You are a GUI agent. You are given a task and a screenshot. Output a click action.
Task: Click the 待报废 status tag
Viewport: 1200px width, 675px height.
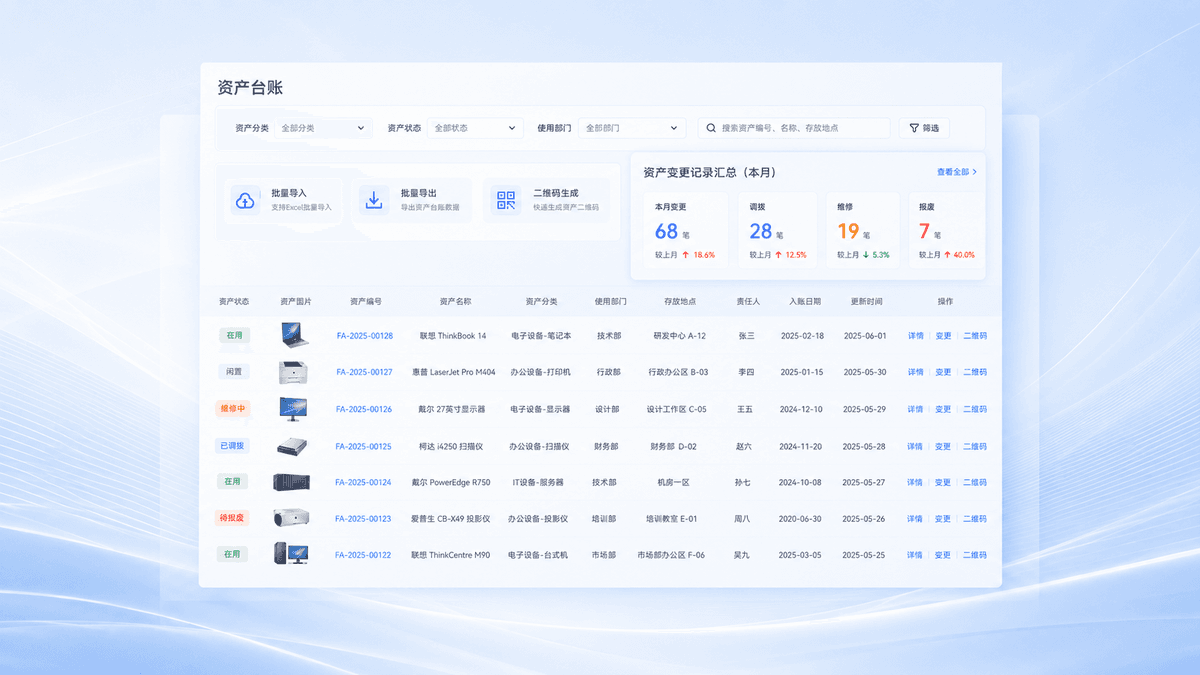pyautogui.click(x=232, y=518)
